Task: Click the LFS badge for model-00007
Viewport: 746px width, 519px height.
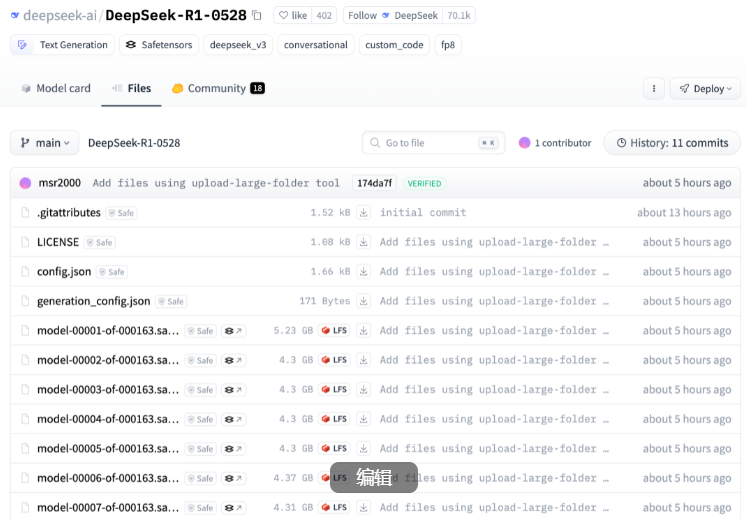Action: click(x=334, y=508)
